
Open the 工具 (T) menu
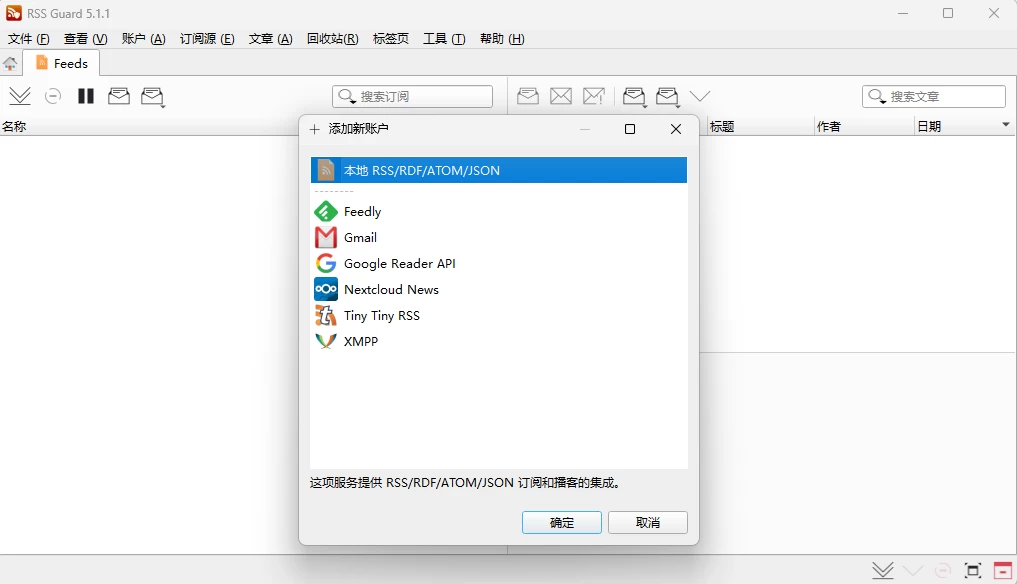pyautogui.click(x=444, y=39)
